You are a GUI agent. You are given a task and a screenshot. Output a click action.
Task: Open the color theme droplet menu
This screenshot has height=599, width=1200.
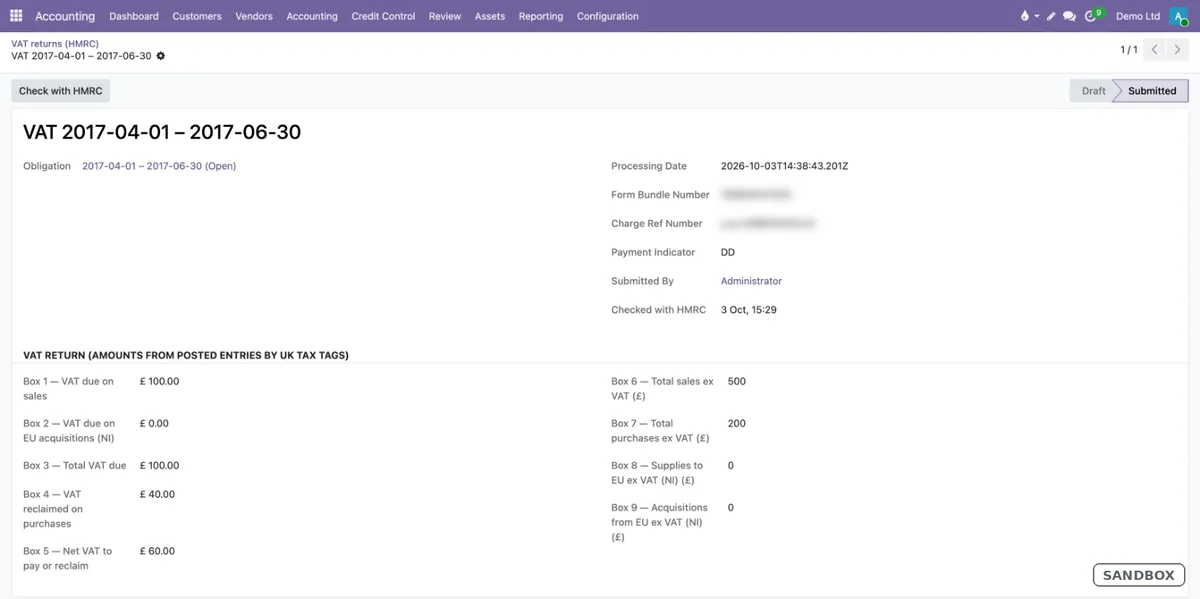click(x=1029, y=16)
